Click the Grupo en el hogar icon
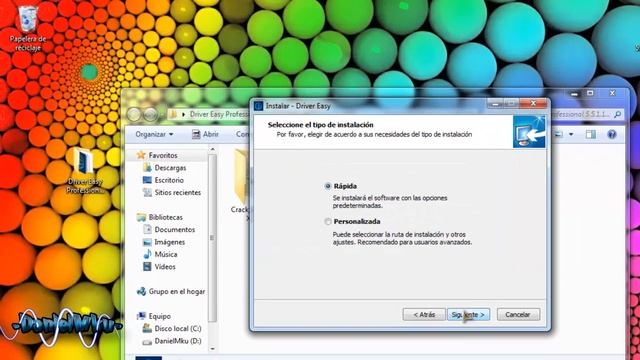The width and height of the screenshot is (640, 360). click(x=141, y=291)
